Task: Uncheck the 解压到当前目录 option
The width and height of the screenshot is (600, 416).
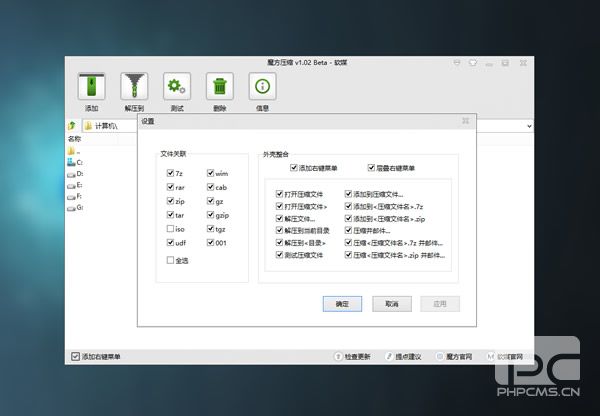Action: (x=280, y=230)
